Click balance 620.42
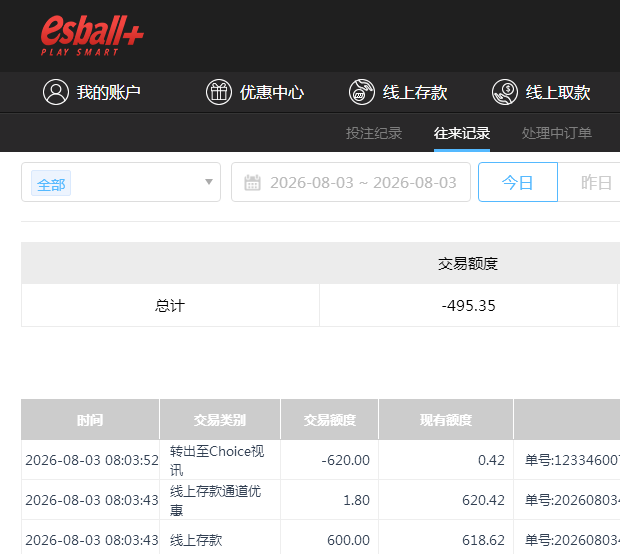Image resolution: width=620 pixels, height=554 pixels. 483,500
